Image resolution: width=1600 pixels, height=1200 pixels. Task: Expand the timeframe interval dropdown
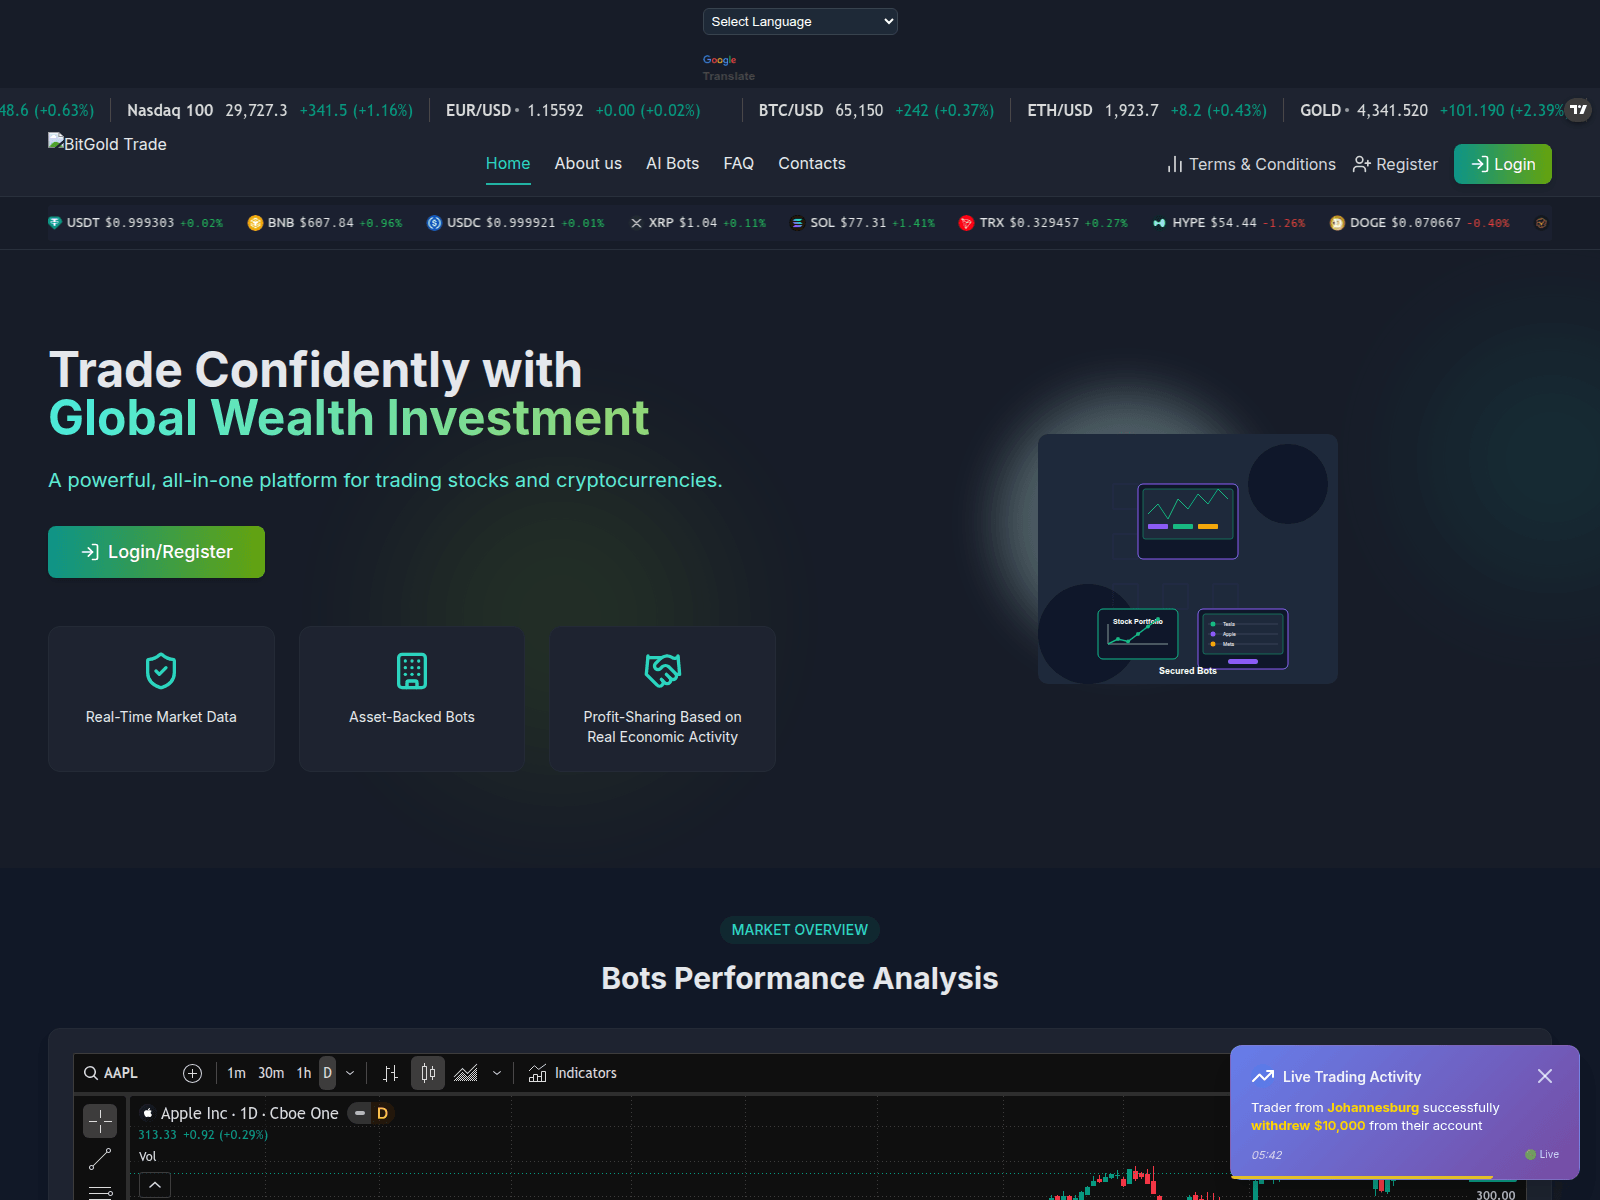point(350,1073)
